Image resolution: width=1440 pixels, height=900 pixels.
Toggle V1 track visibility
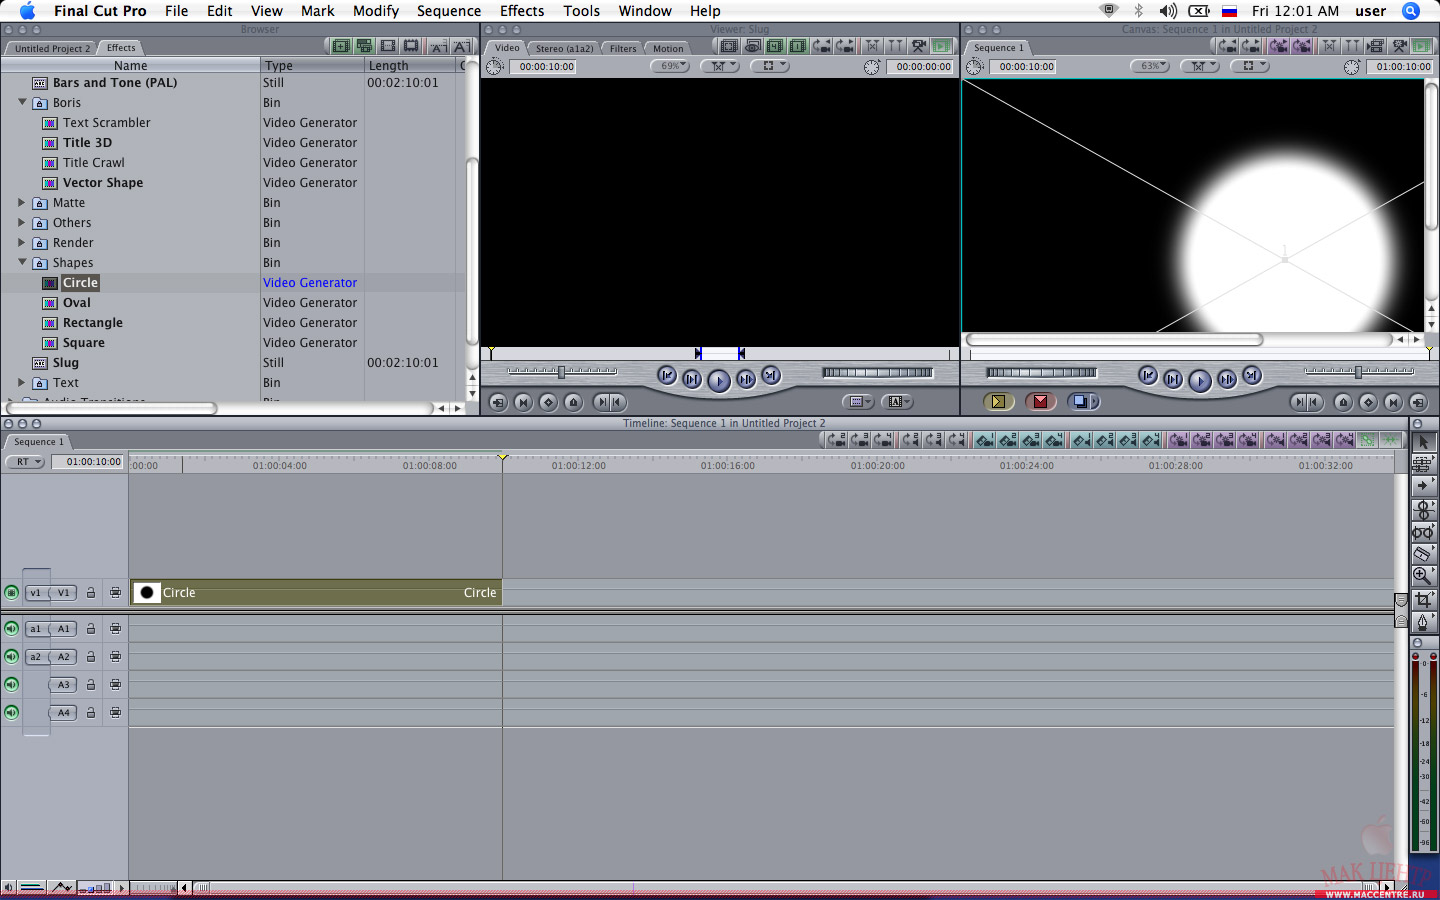coord(11,593)
